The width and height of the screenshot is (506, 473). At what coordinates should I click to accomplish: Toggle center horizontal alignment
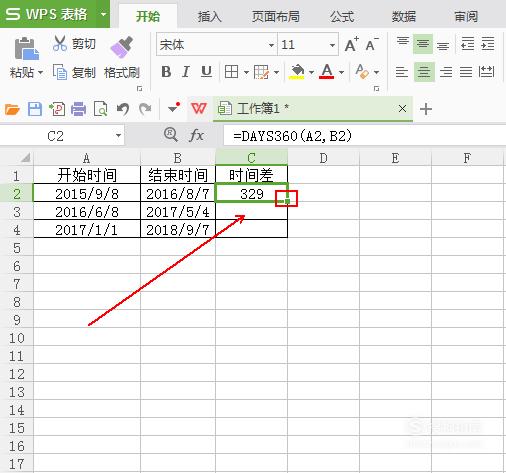[424, 72]
